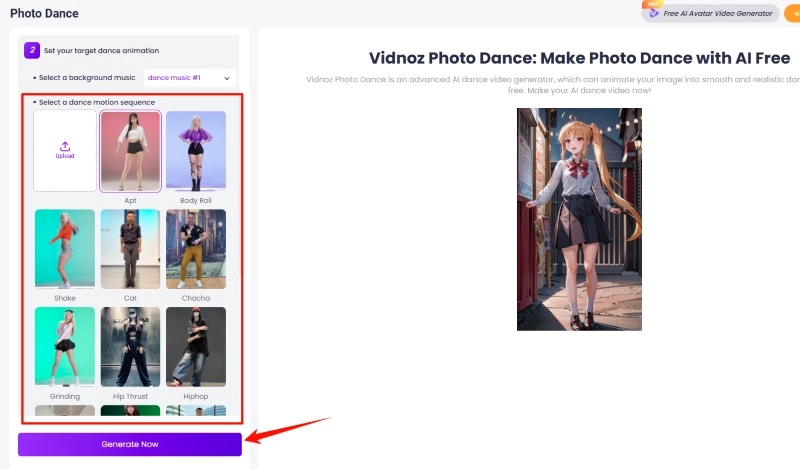Click the anime girl preview image
800x469 pixels.
(579, 219)
